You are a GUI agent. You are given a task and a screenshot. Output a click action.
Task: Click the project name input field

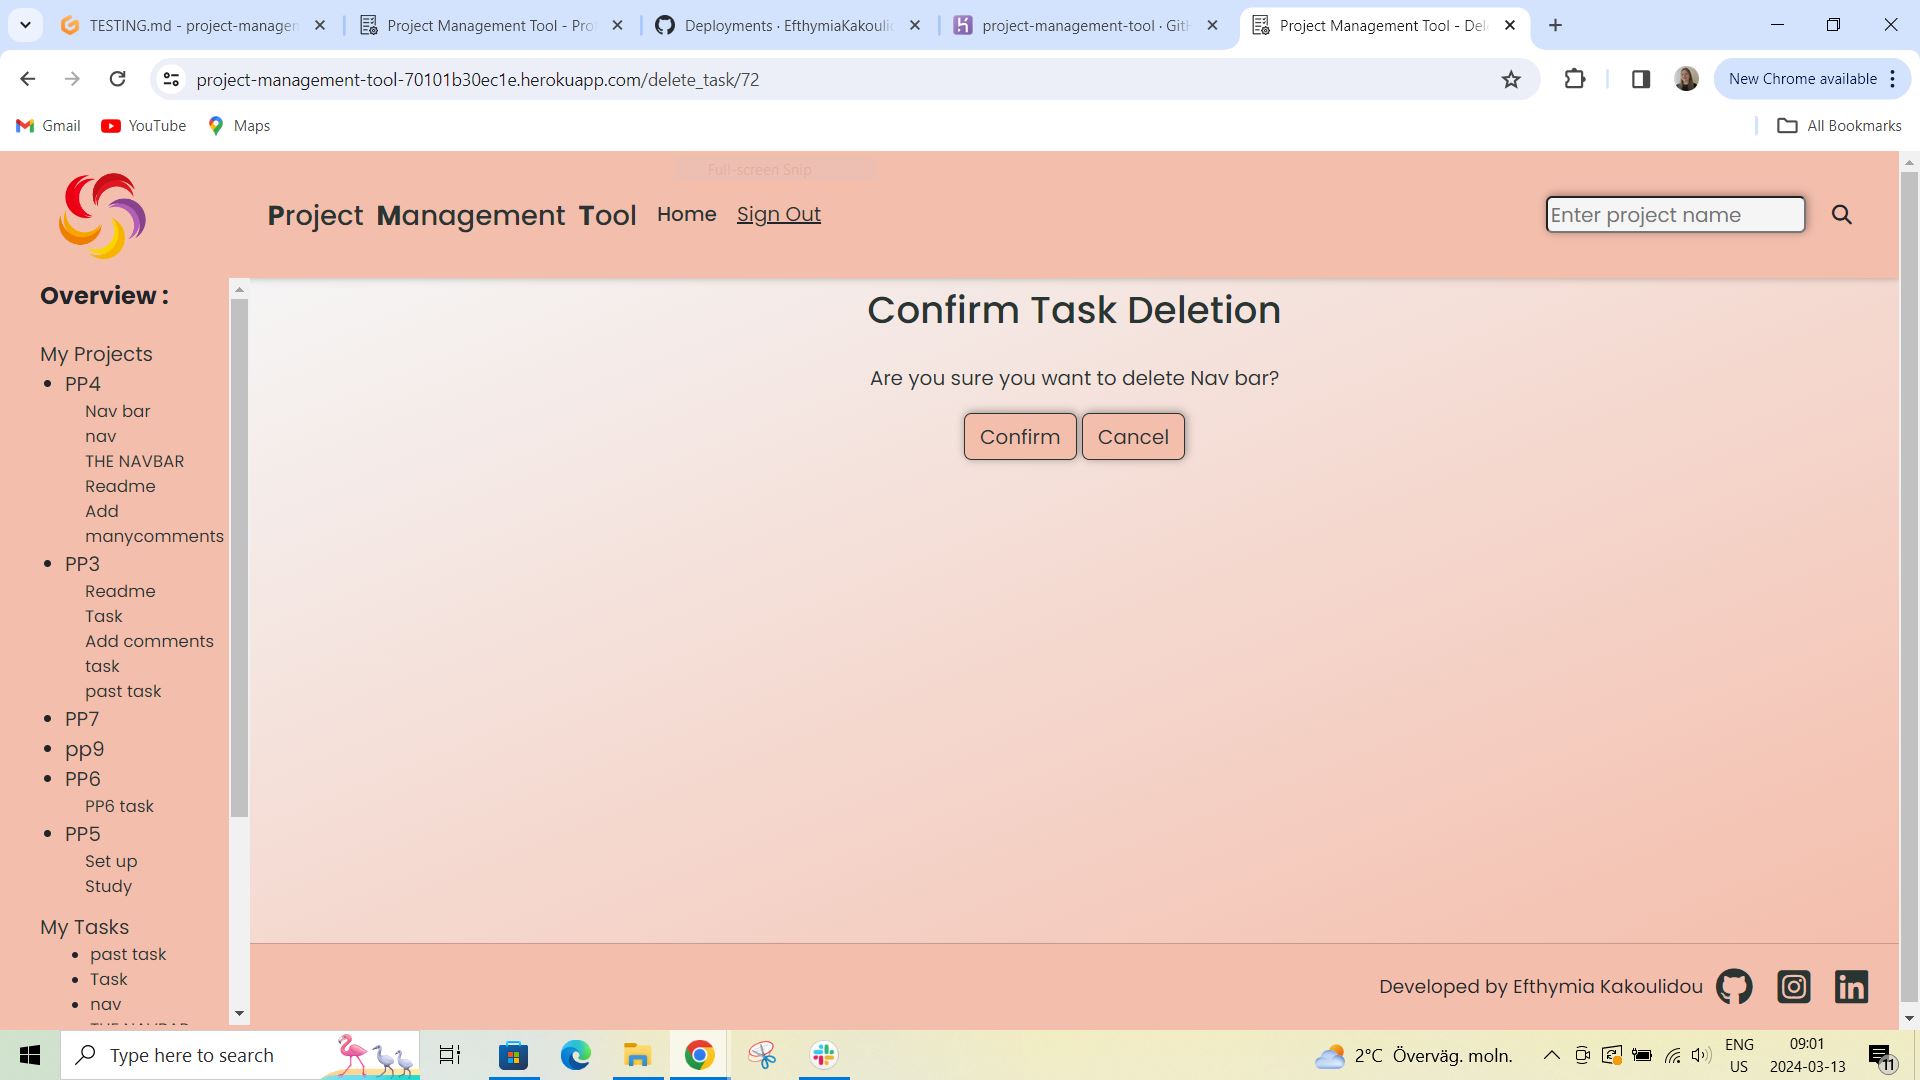[1674, 214]
